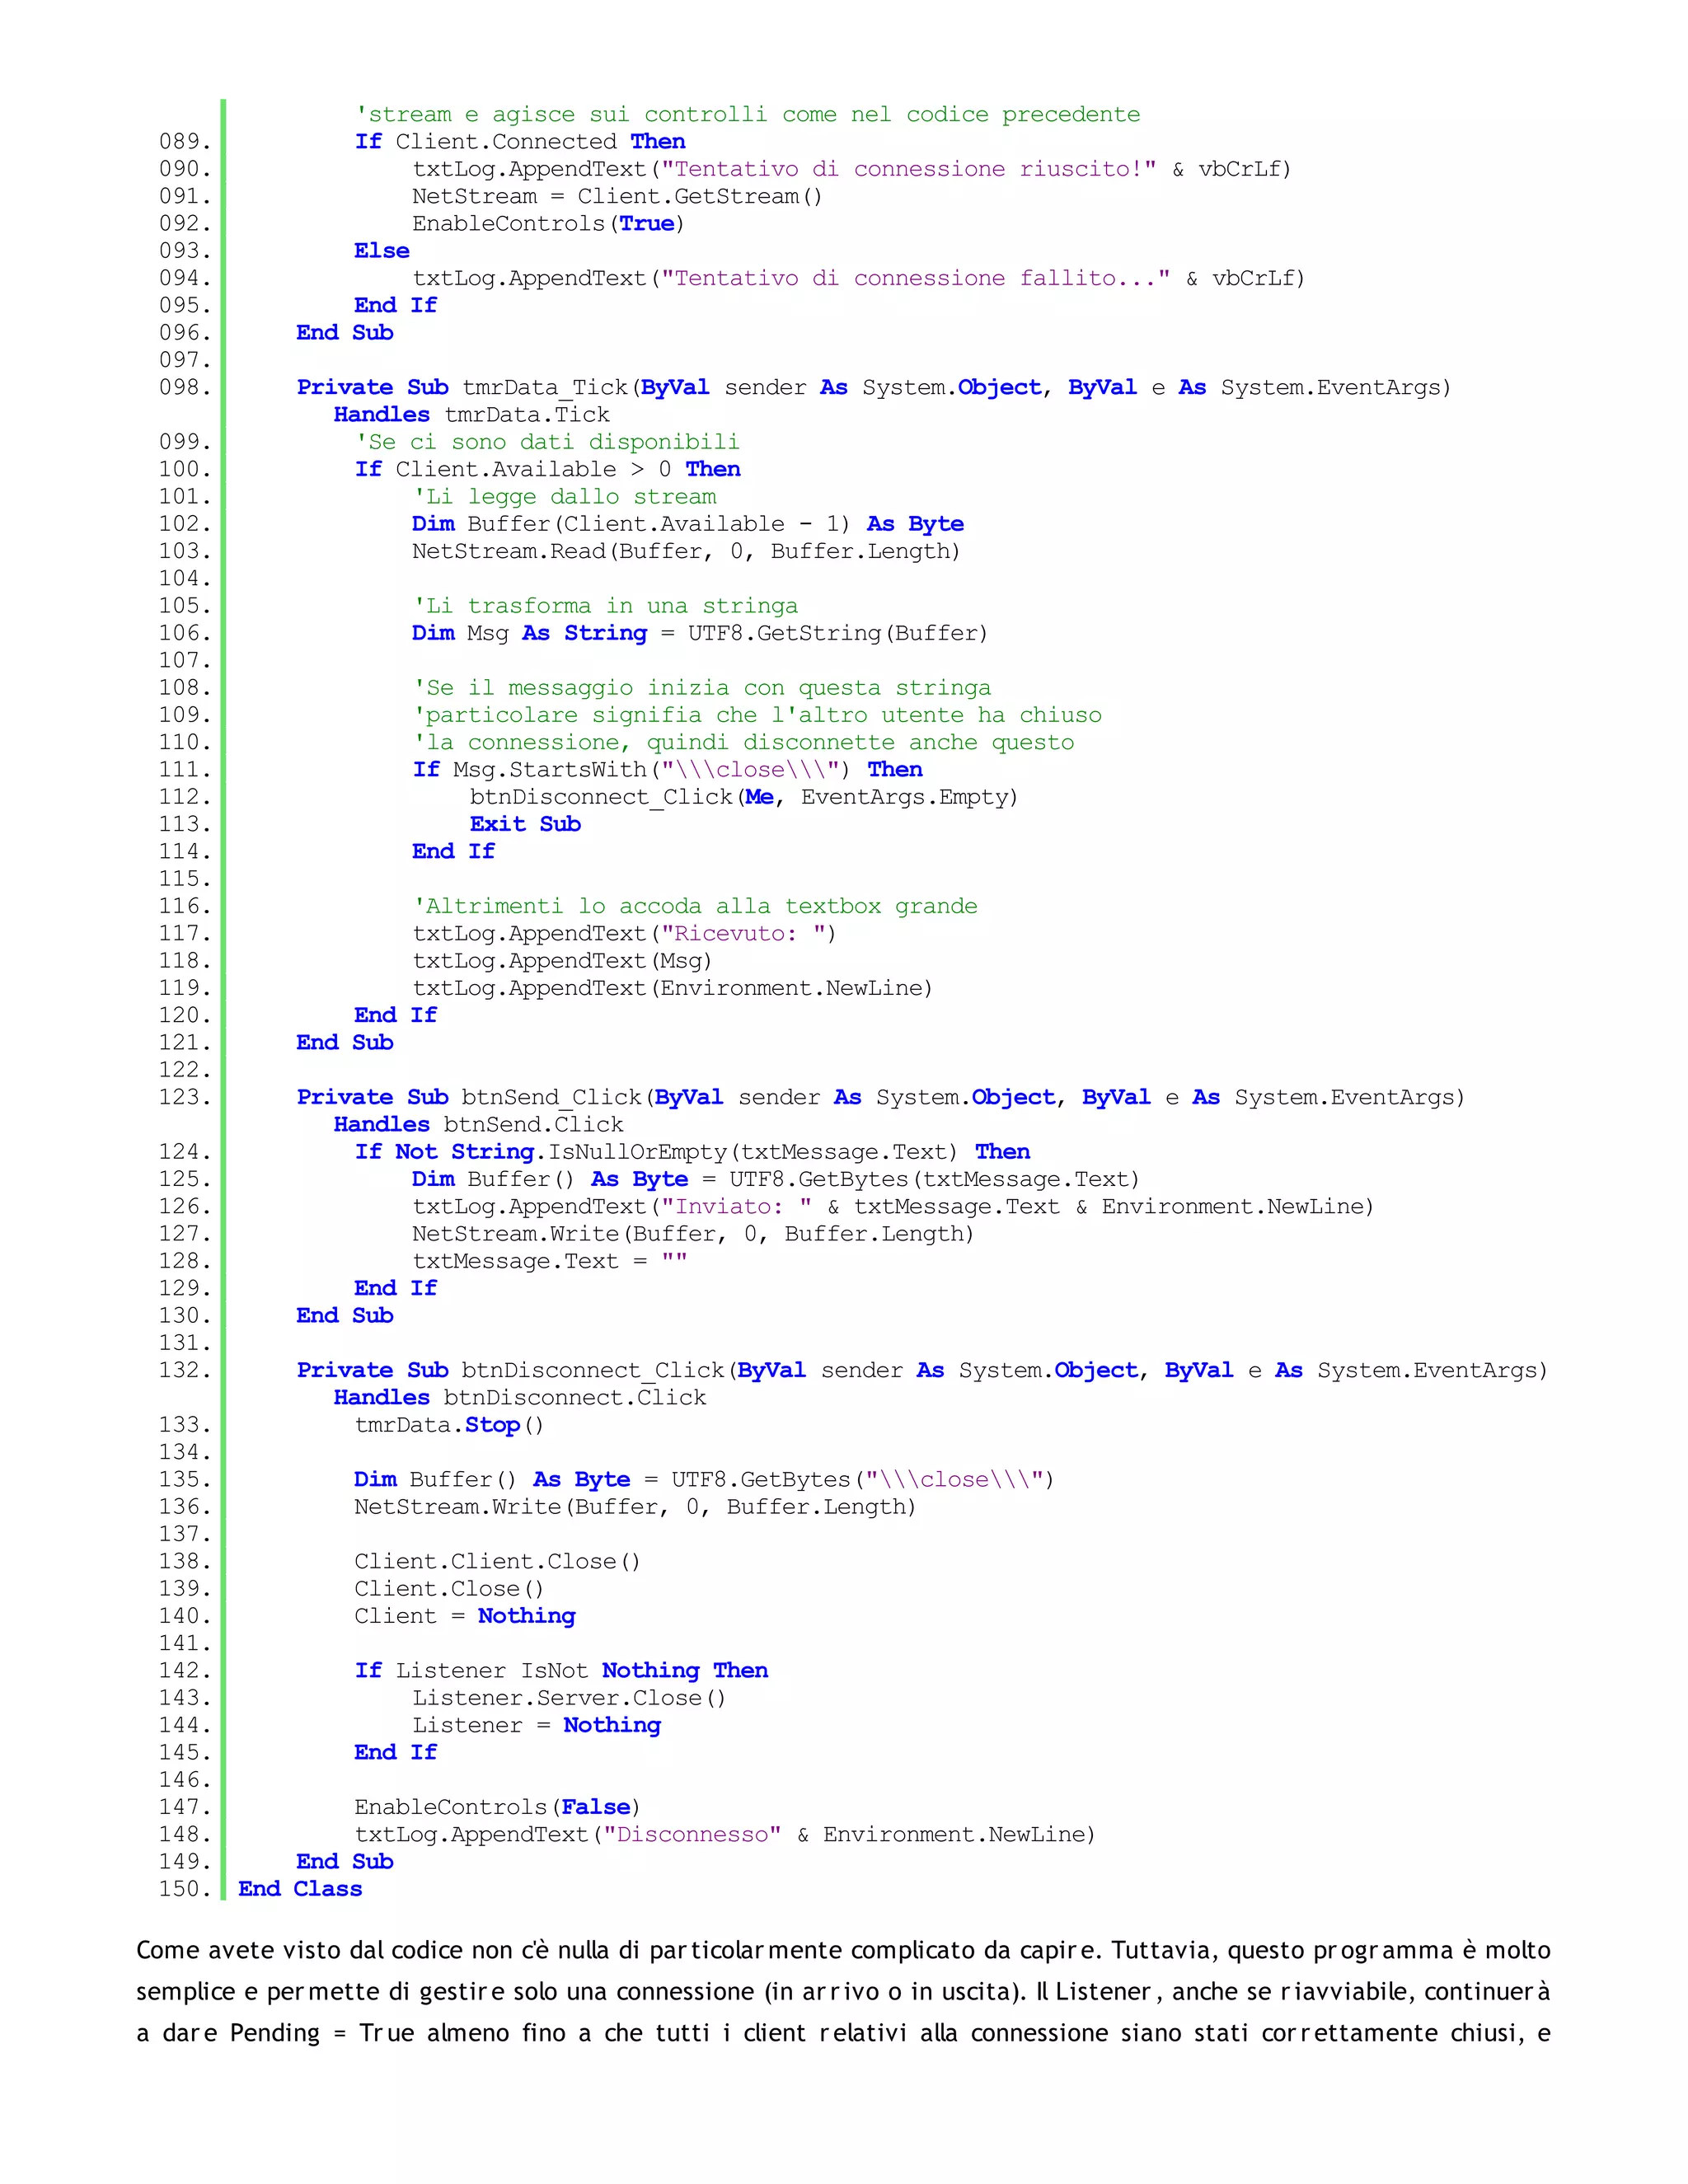Click 'UTF8.GetBytes(txtMessage.Text)' on line 125
The image size is (1688, 2184).
934,1179
